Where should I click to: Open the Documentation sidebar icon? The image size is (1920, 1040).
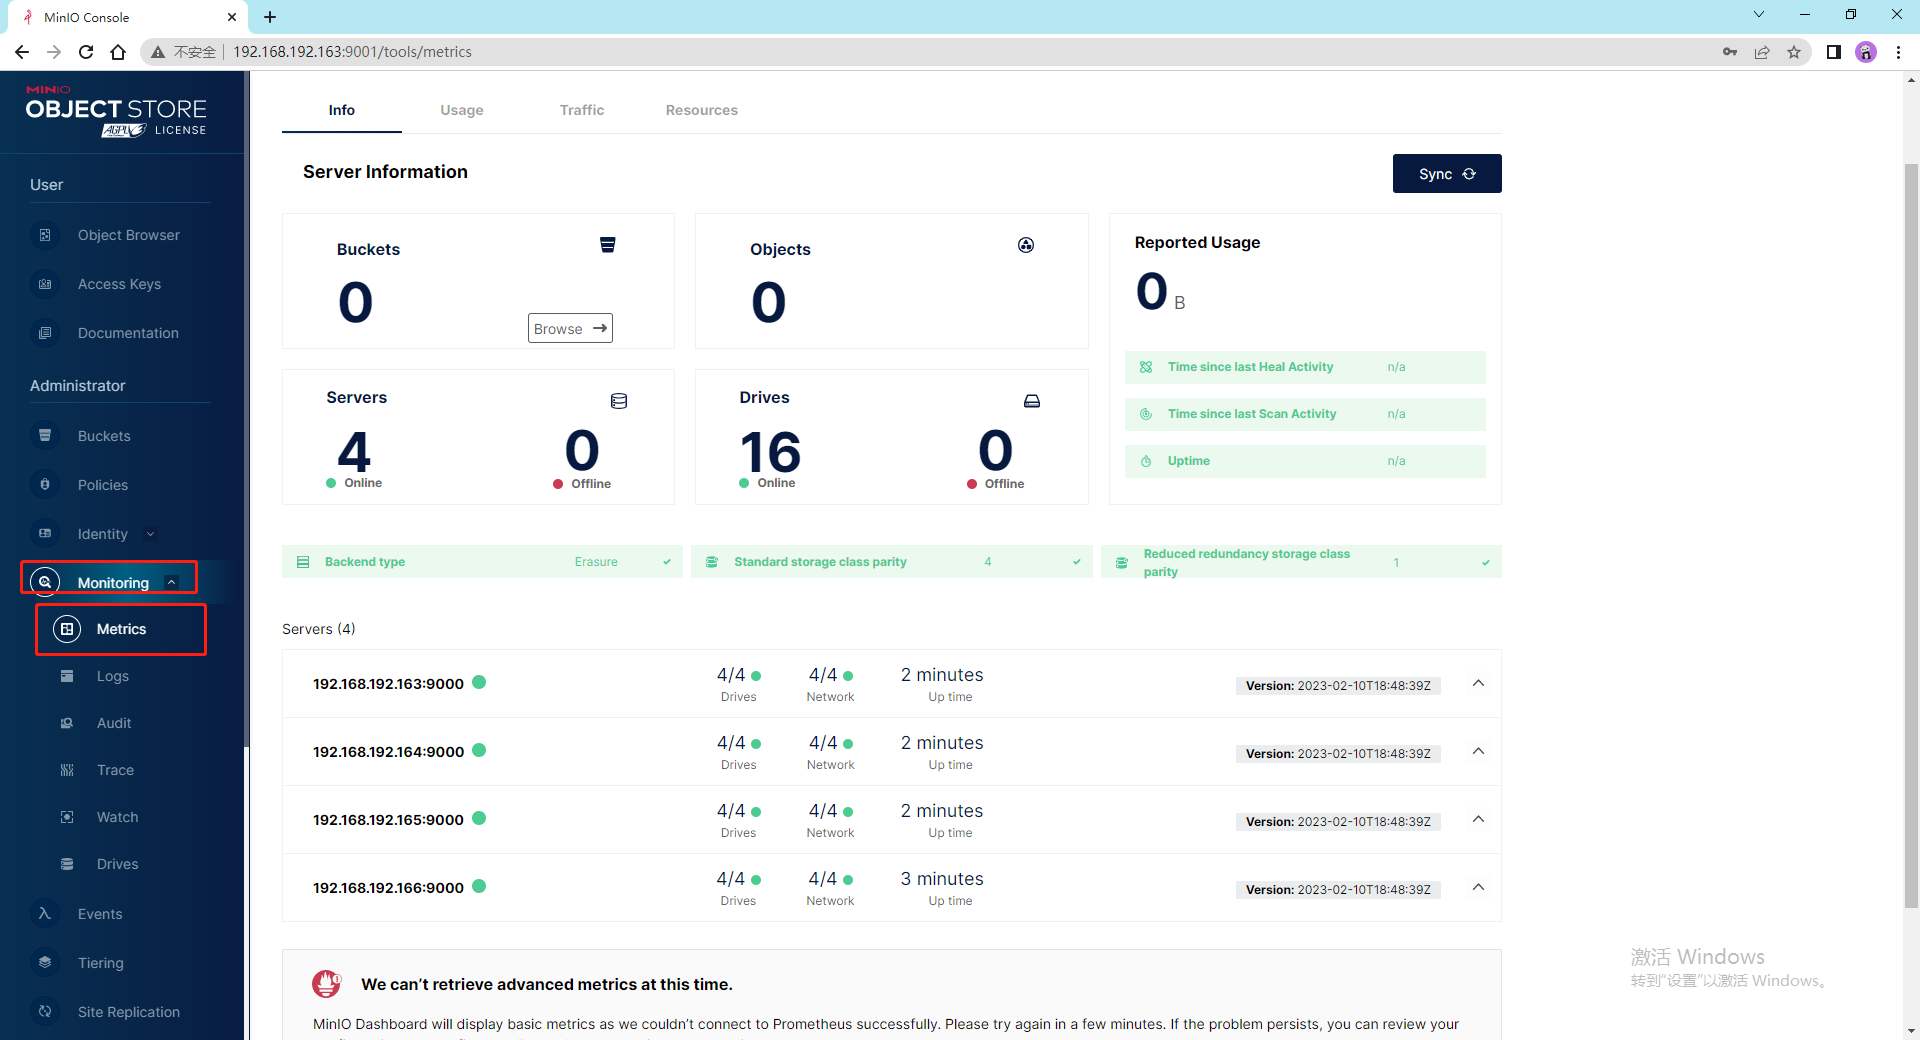(x=45, y=333)
